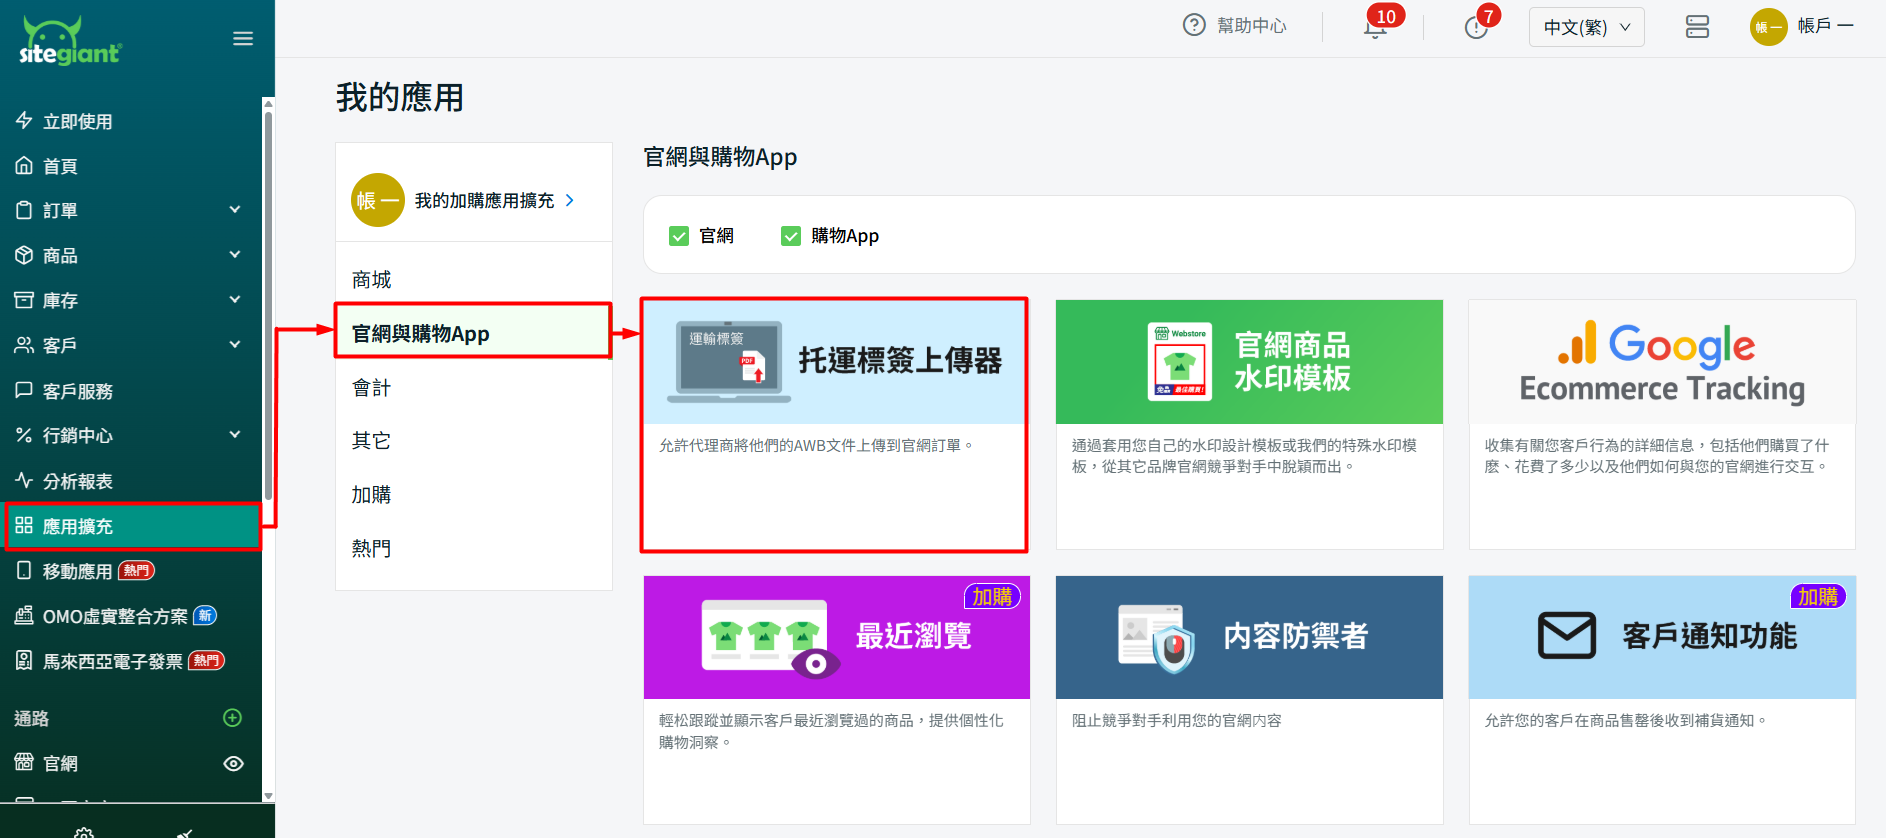Open the 托運標籤上傳器 app card
This screenshot has width=1886, height=838.
coord(834,424)
